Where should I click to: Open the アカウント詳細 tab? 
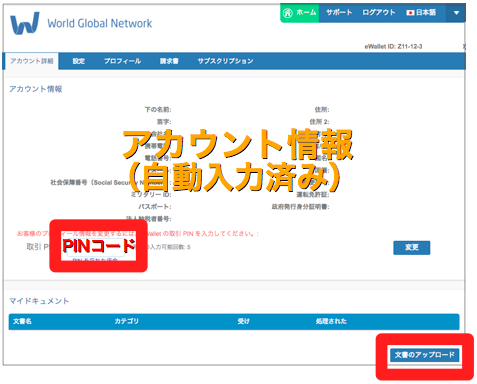click(x=32, y=61)
